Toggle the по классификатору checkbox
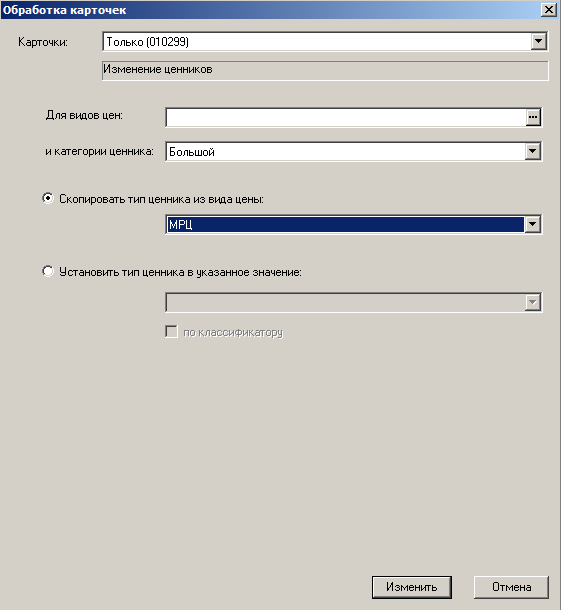This screenshot has width=561, height=610. click(171, 332)
